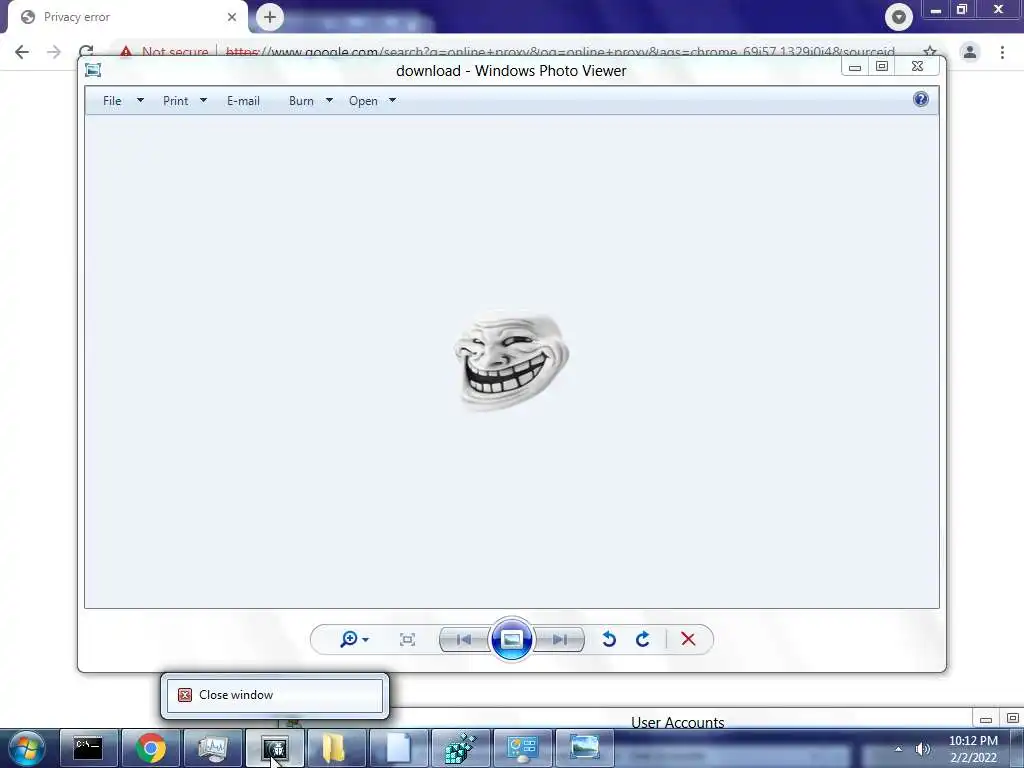Click the Chrome address bar URL

tap(560, 52)
